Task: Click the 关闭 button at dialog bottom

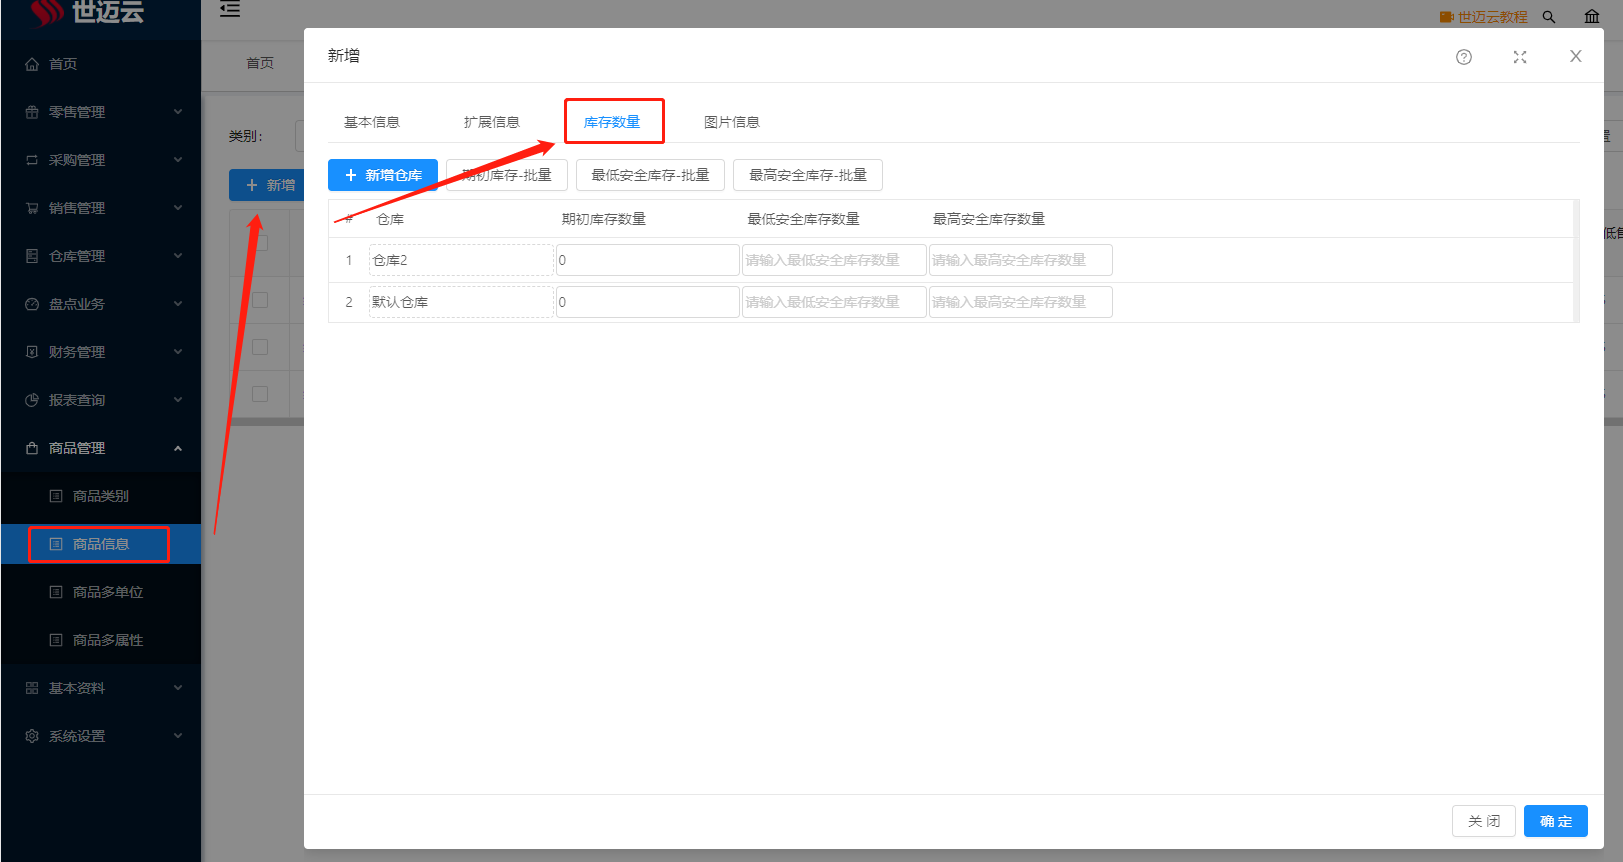Action: [x=1484, y=821]
